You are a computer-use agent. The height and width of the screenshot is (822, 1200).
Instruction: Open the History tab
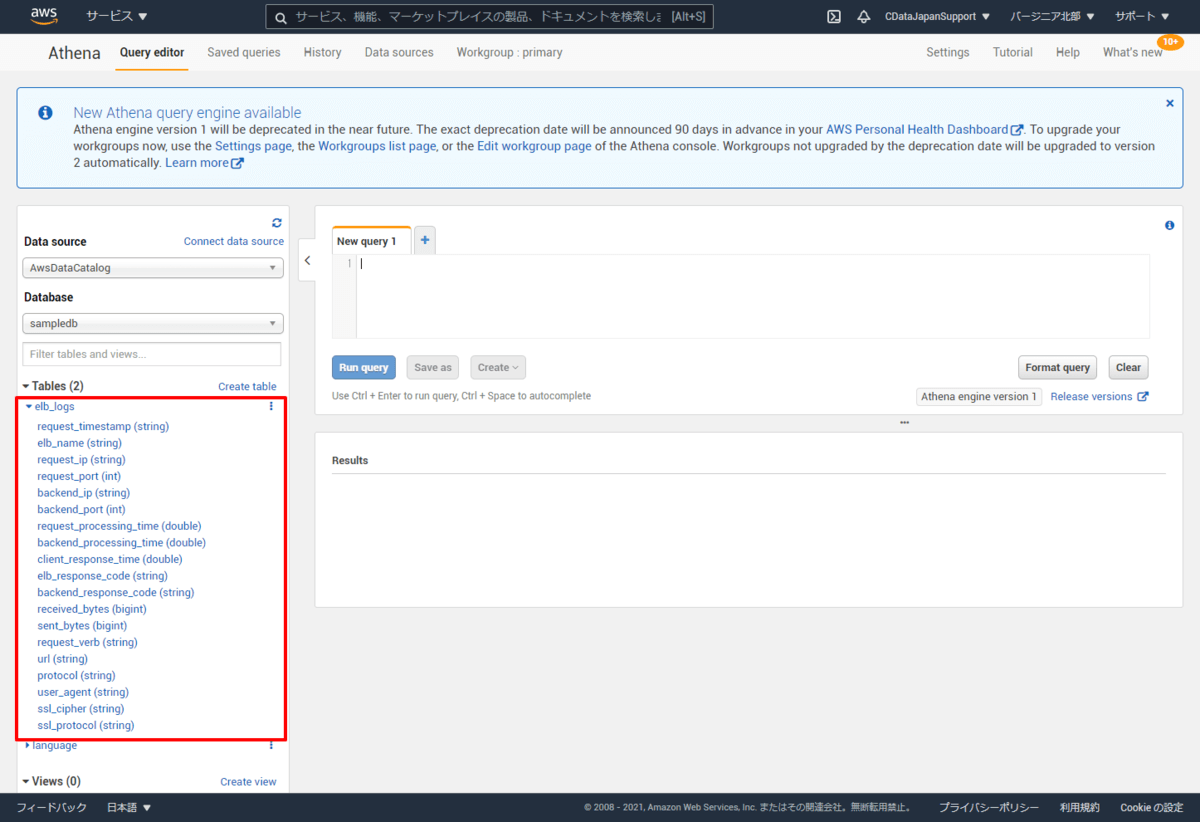pyautogui.click(x=322, y=52)
